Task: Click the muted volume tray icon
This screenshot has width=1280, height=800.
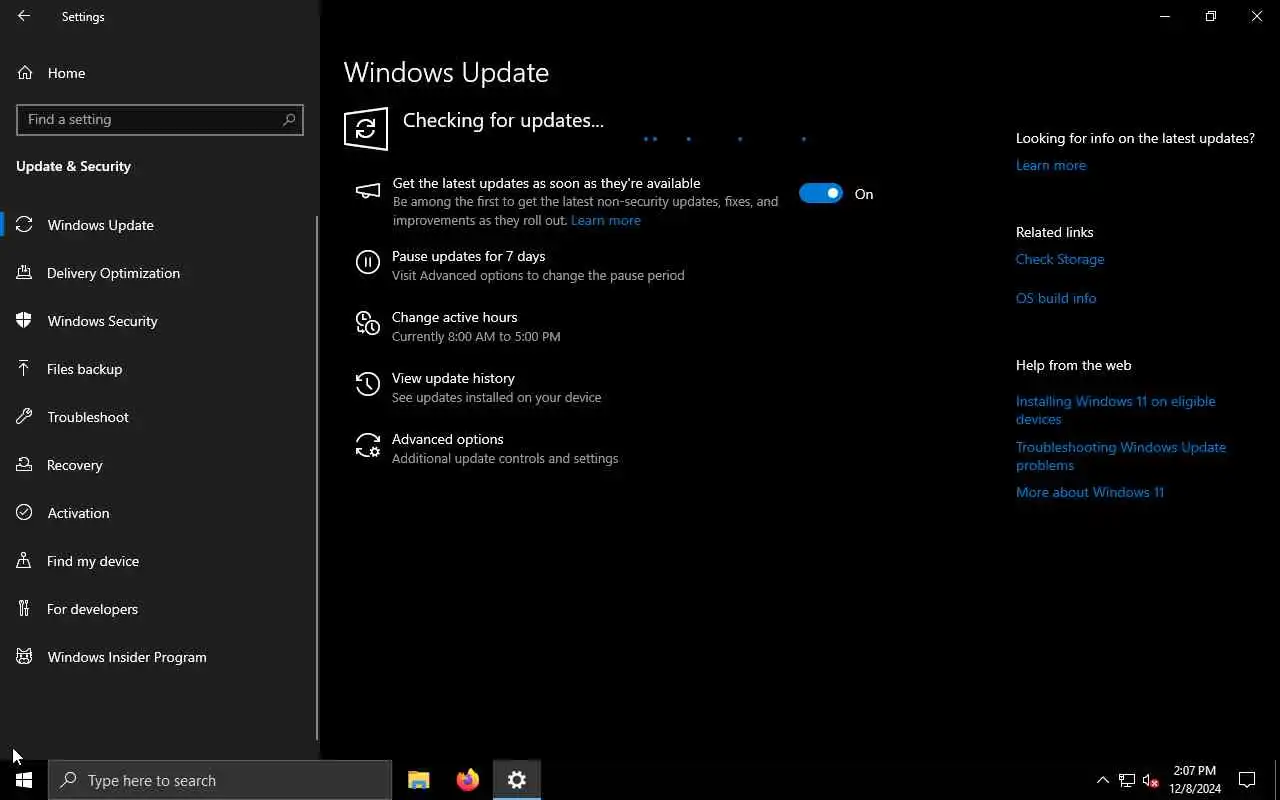Action: coord(1151,780)
